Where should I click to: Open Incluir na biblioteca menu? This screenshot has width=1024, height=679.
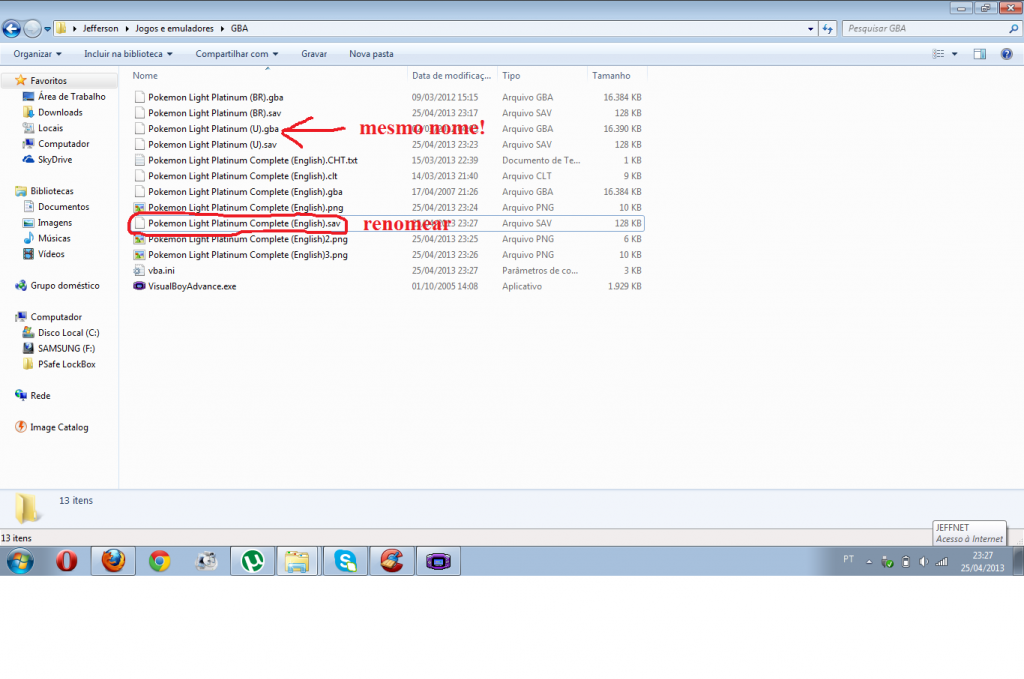click(128, 54)
